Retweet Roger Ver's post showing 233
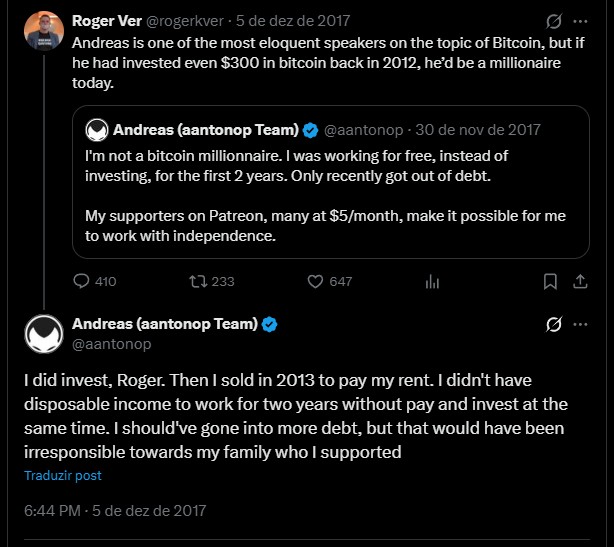Screen dimensions: 614x547 click(x=197, y=281)
